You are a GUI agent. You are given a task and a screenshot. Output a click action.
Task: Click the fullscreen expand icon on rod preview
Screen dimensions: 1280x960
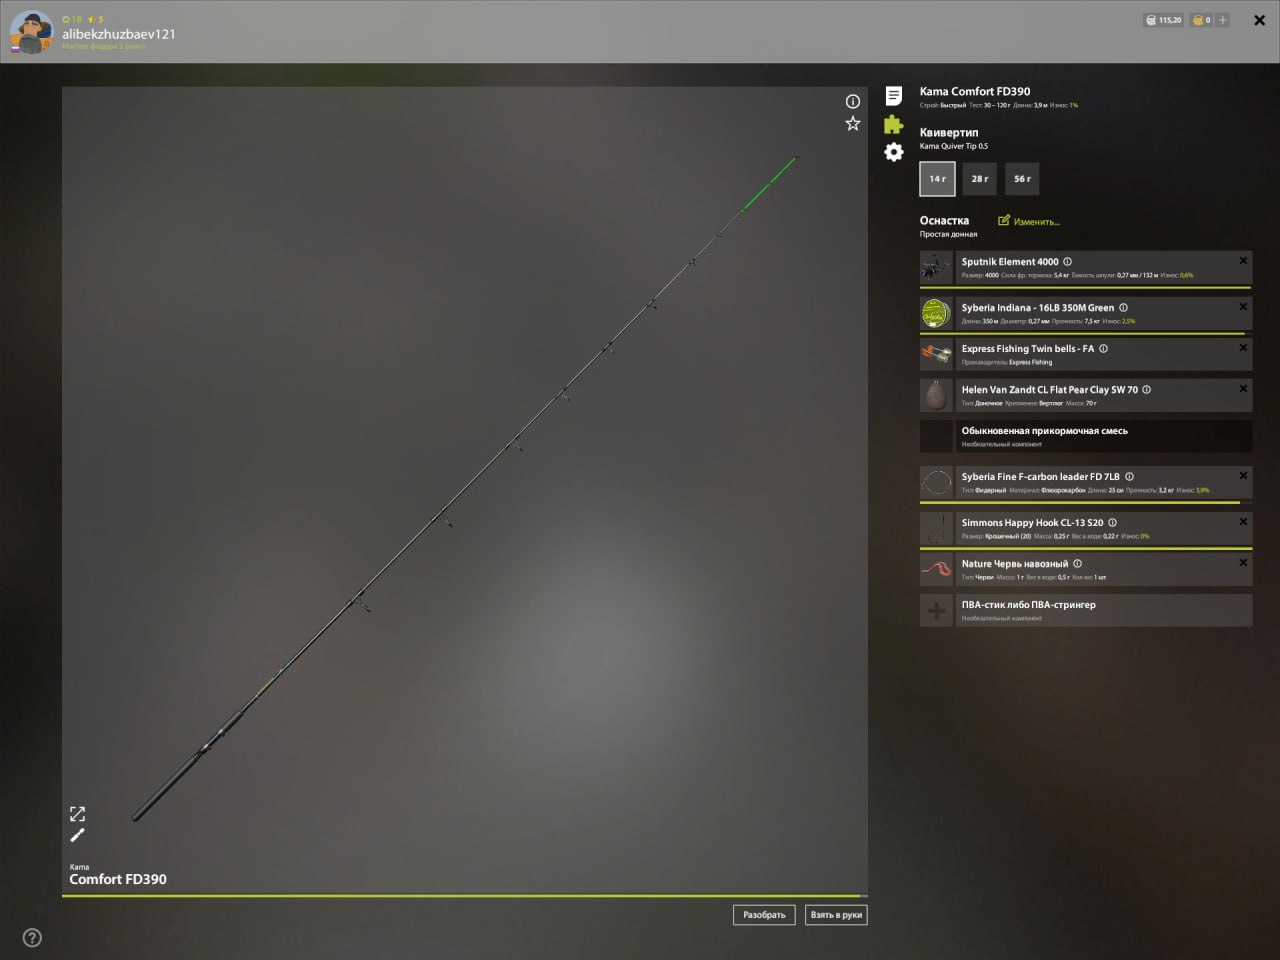pos(78,814)
